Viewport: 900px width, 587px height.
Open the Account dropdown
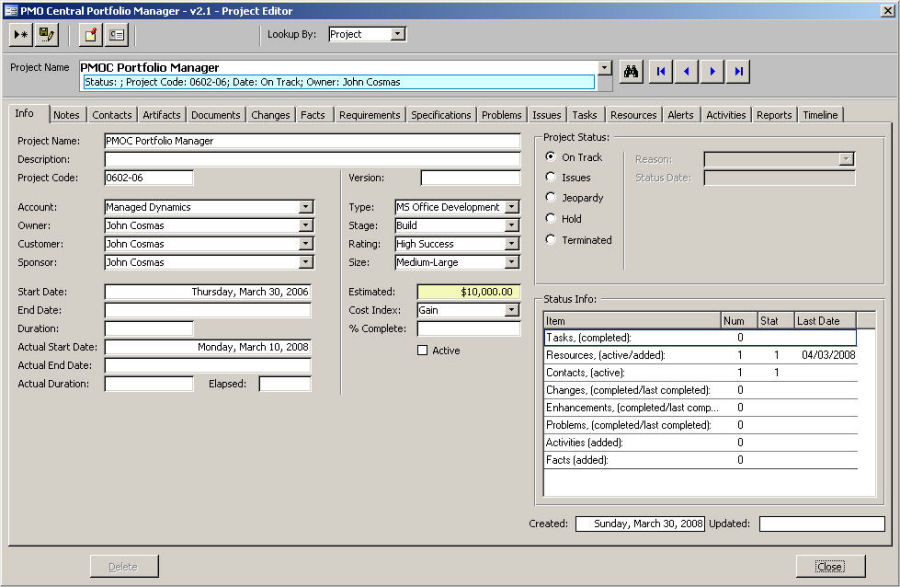click(306, 207)
